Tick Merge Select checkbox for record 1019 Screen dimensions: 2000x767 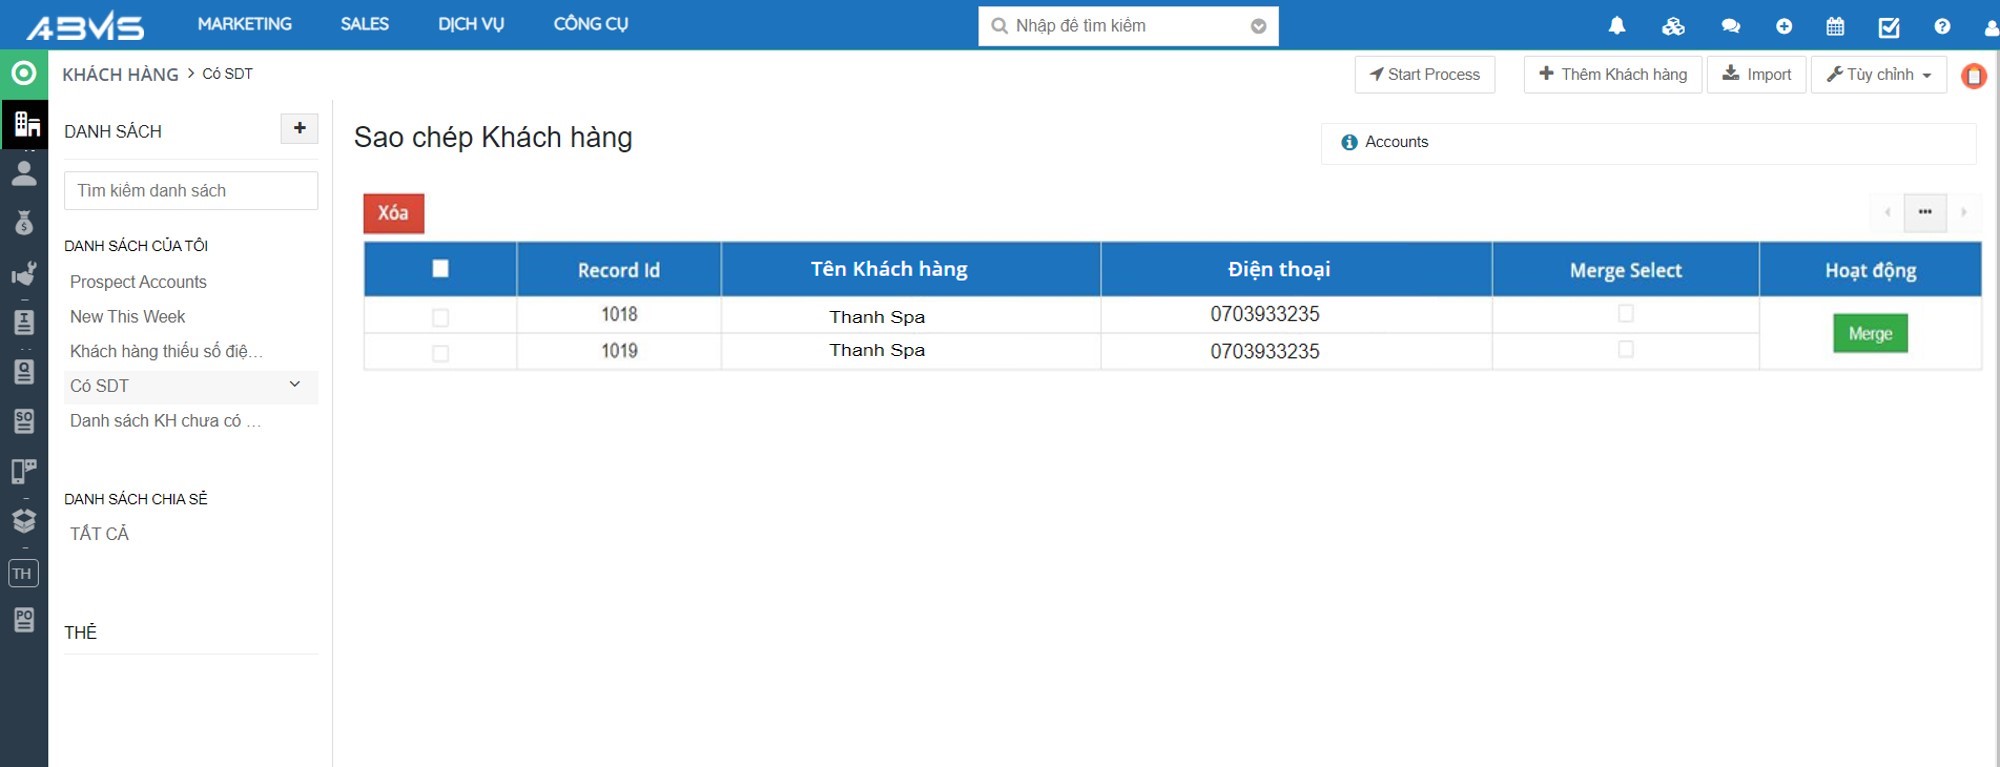click(x=1625, y=349)
